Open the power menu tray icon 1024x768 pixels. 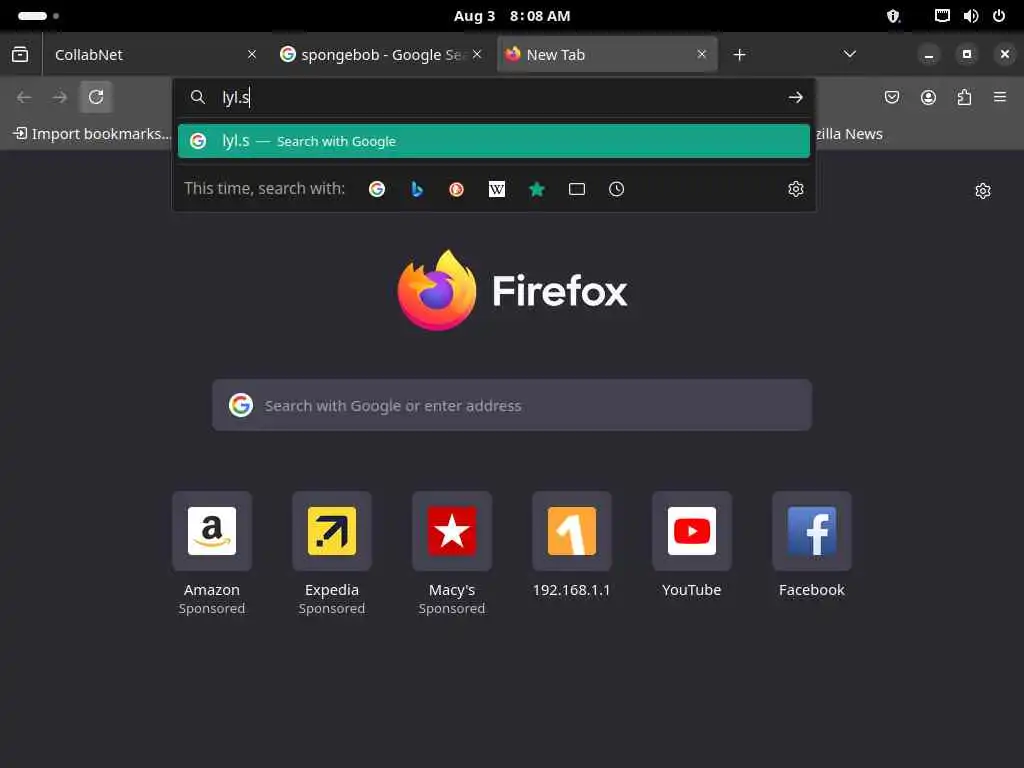click(999, 16)
